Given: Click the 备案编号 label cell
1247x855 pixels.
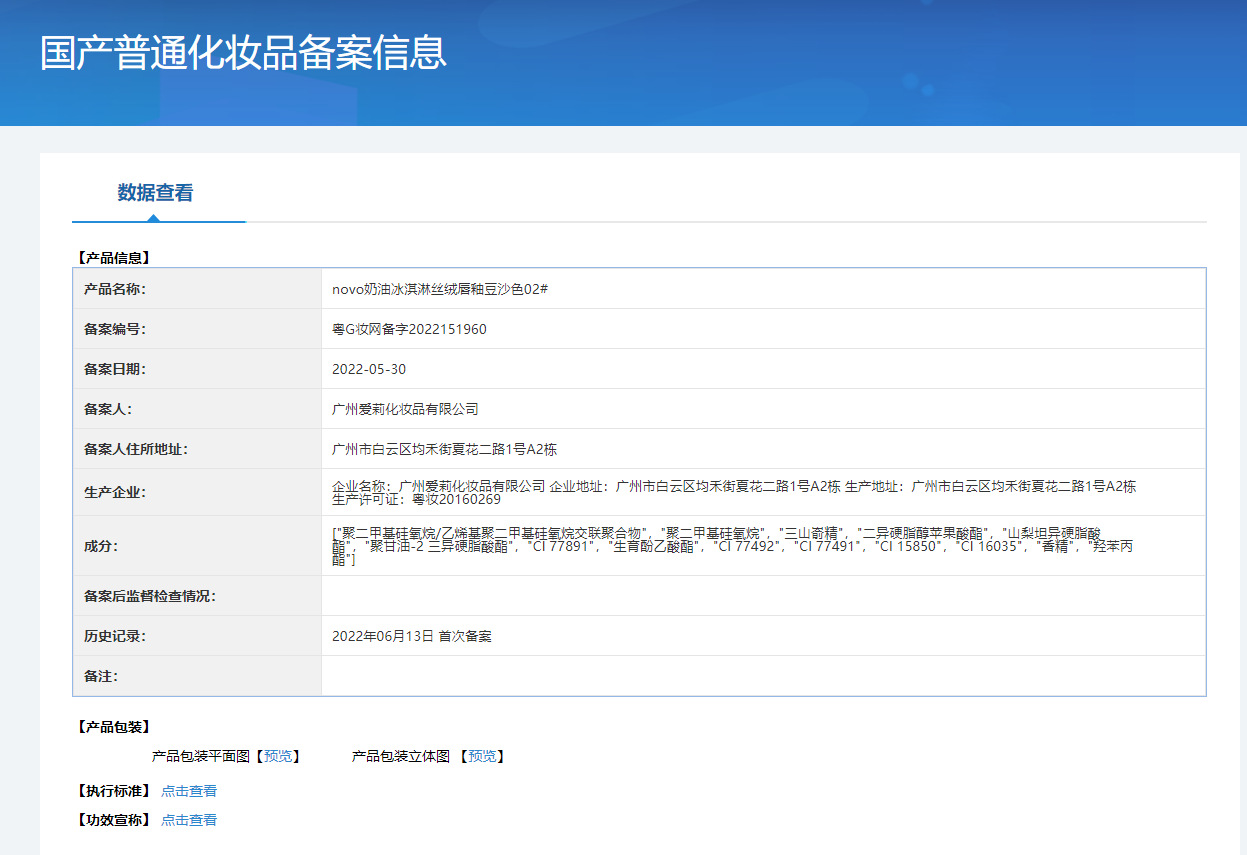Looking at the screenshot, I should 197,329.
